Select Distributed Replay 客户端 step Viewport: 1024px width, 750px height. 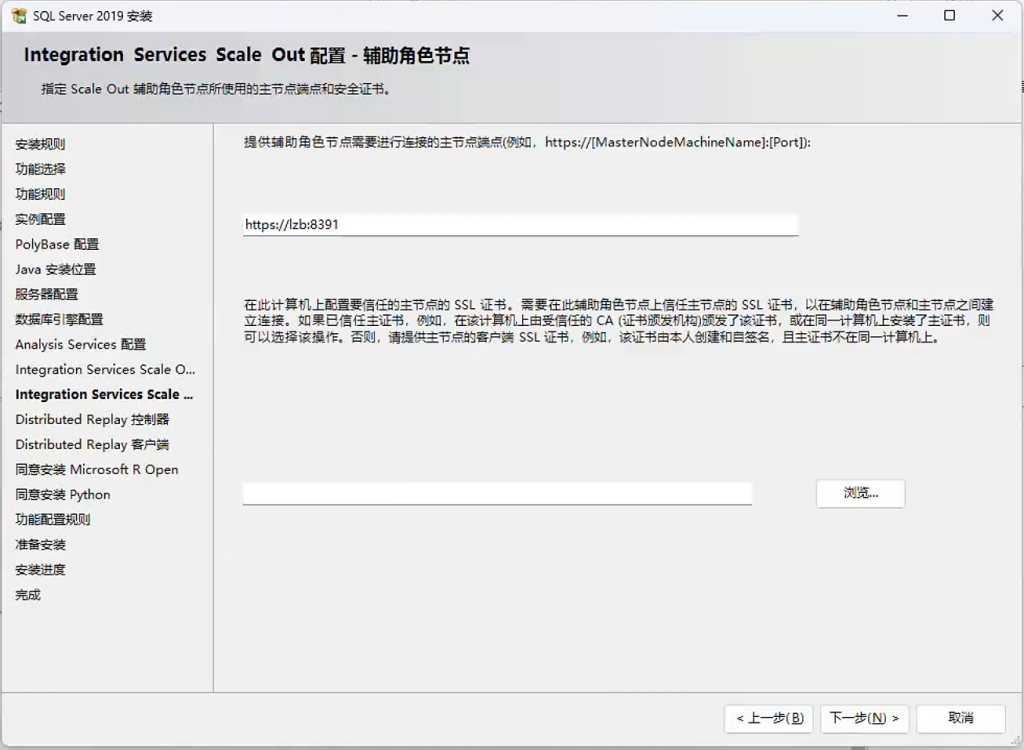pos(92,444)
